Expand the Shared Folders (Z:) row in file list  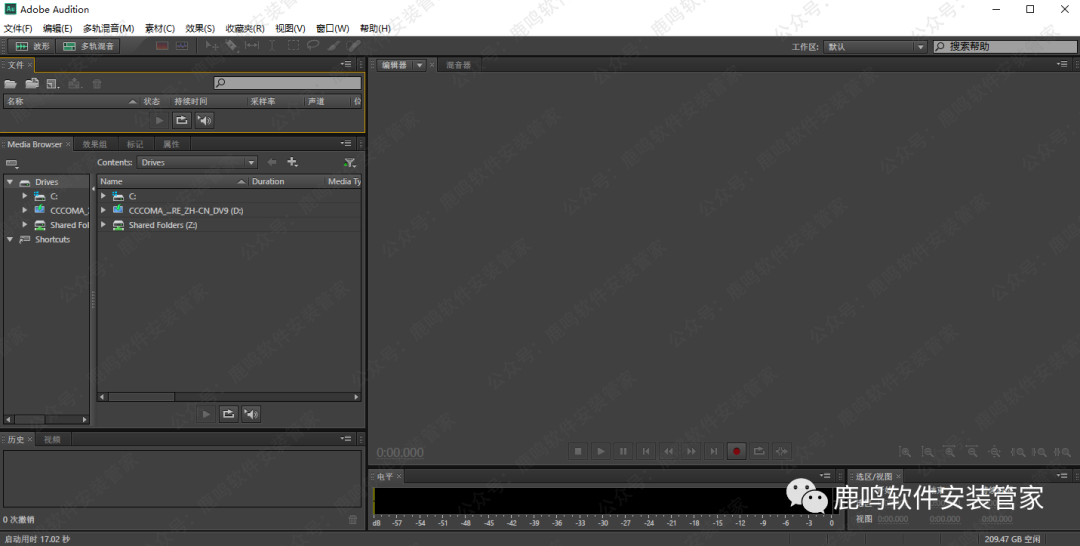[x=104, y=225]
